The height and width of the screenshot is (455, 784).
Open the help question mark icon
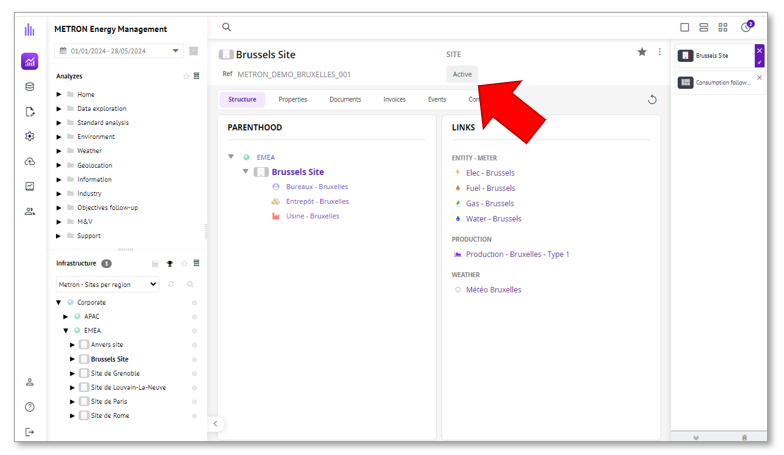tap(30, 407)
